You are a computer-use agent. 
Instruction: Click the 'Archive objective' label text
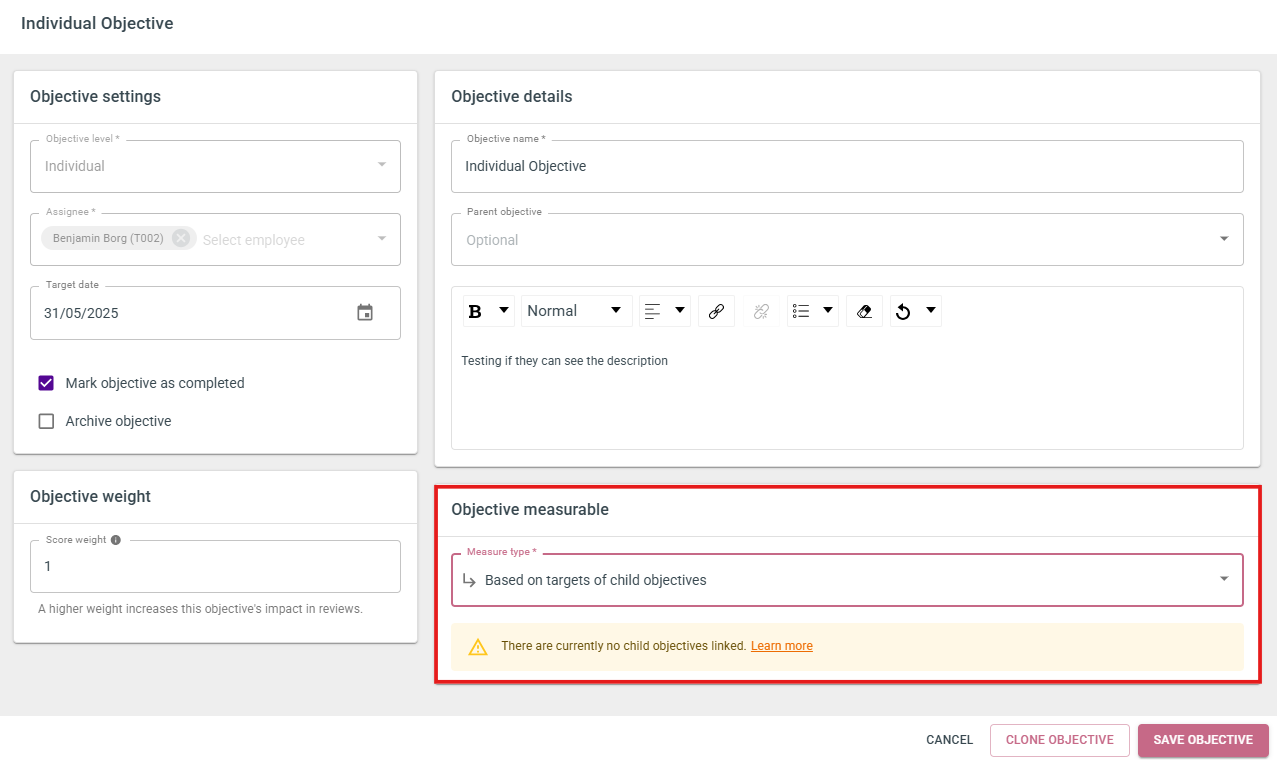pyautogui.click(x=118, y=421)
